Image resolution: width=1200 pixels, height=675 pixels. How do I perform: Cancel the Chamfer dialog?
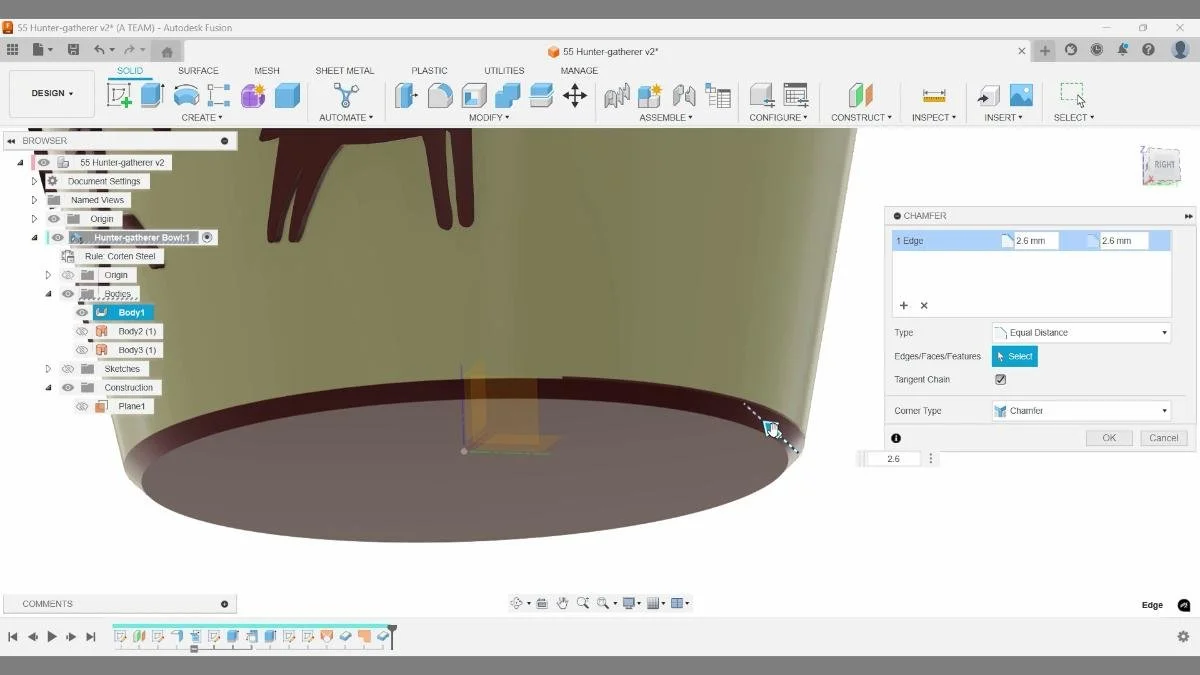click(1162, 437)
